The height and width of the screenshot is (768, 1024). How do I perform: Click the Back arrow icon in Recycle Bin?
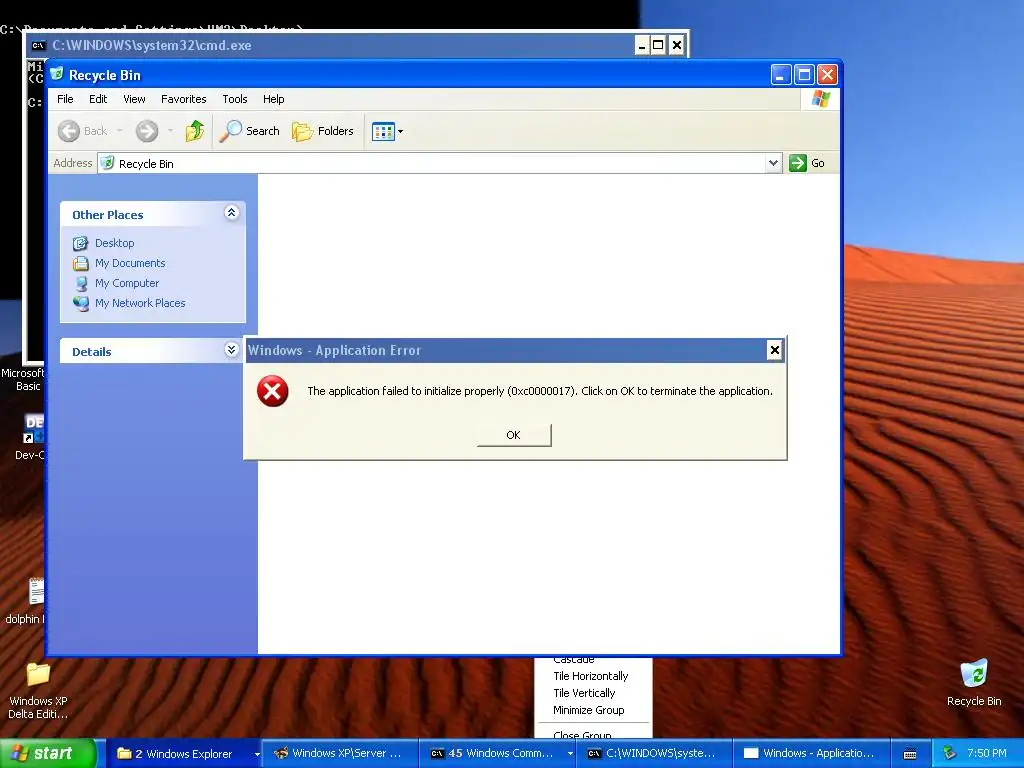69,131
